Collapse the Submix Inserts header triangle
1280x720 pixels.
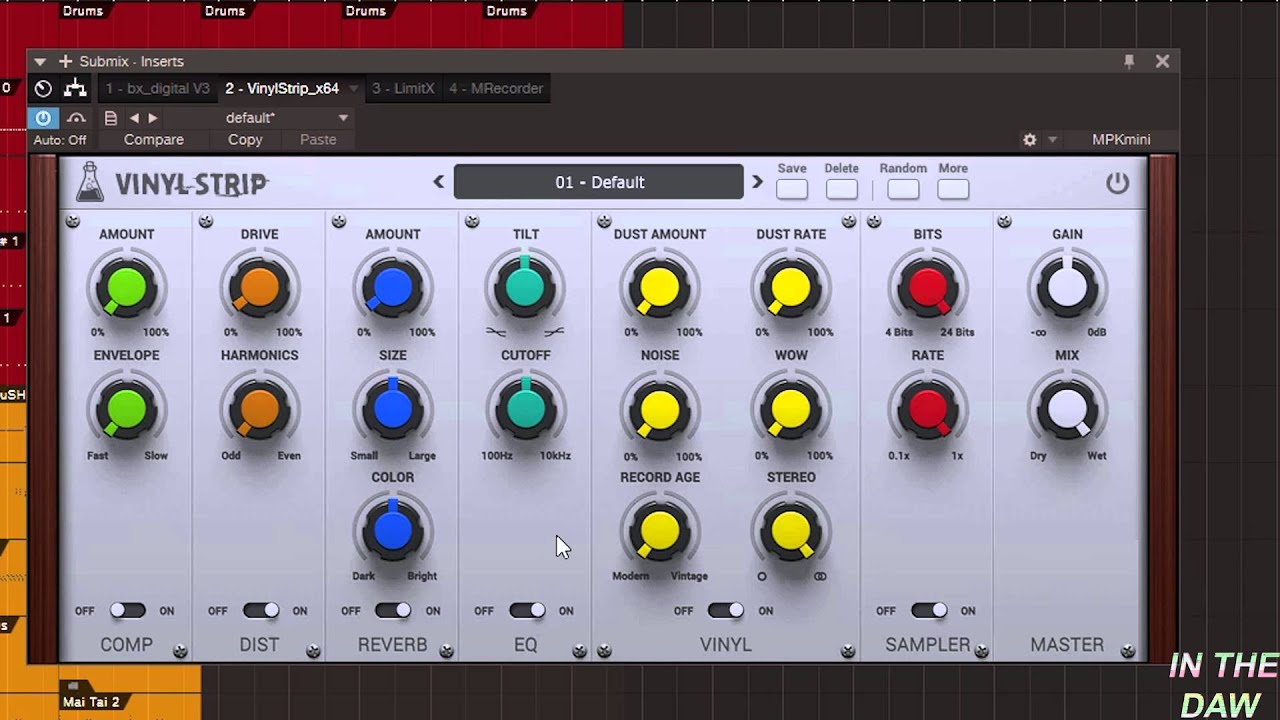40,61
